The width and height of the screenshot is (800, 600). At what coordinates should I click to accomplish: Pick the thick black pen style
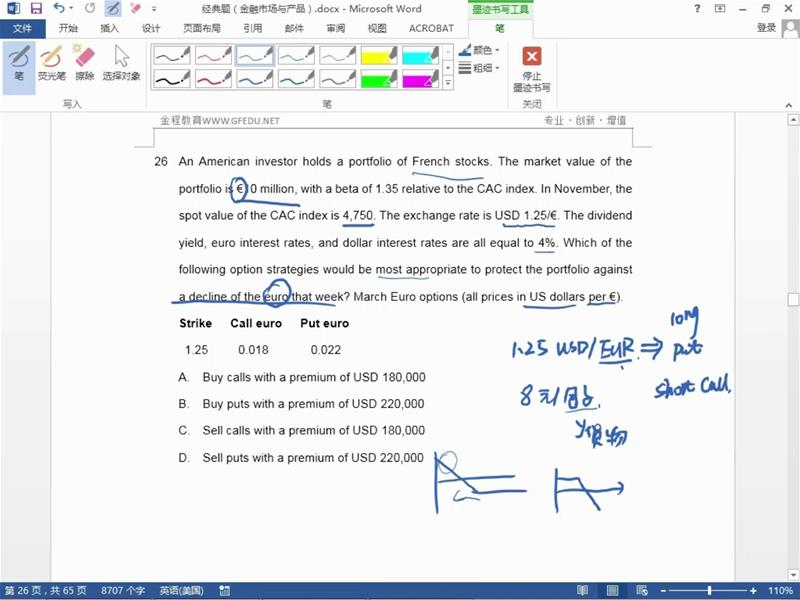click(172, 79)
